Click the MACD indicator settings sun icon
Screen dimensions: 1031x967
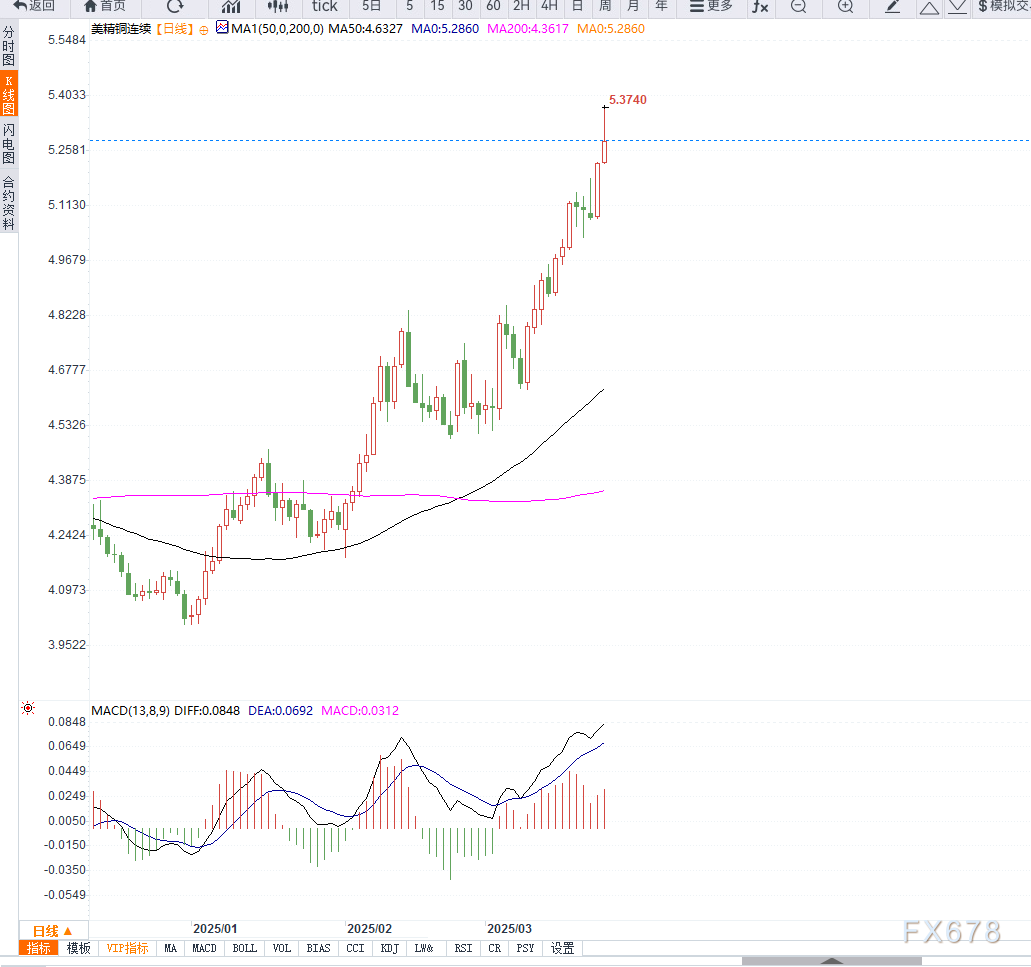coord(28,708)
